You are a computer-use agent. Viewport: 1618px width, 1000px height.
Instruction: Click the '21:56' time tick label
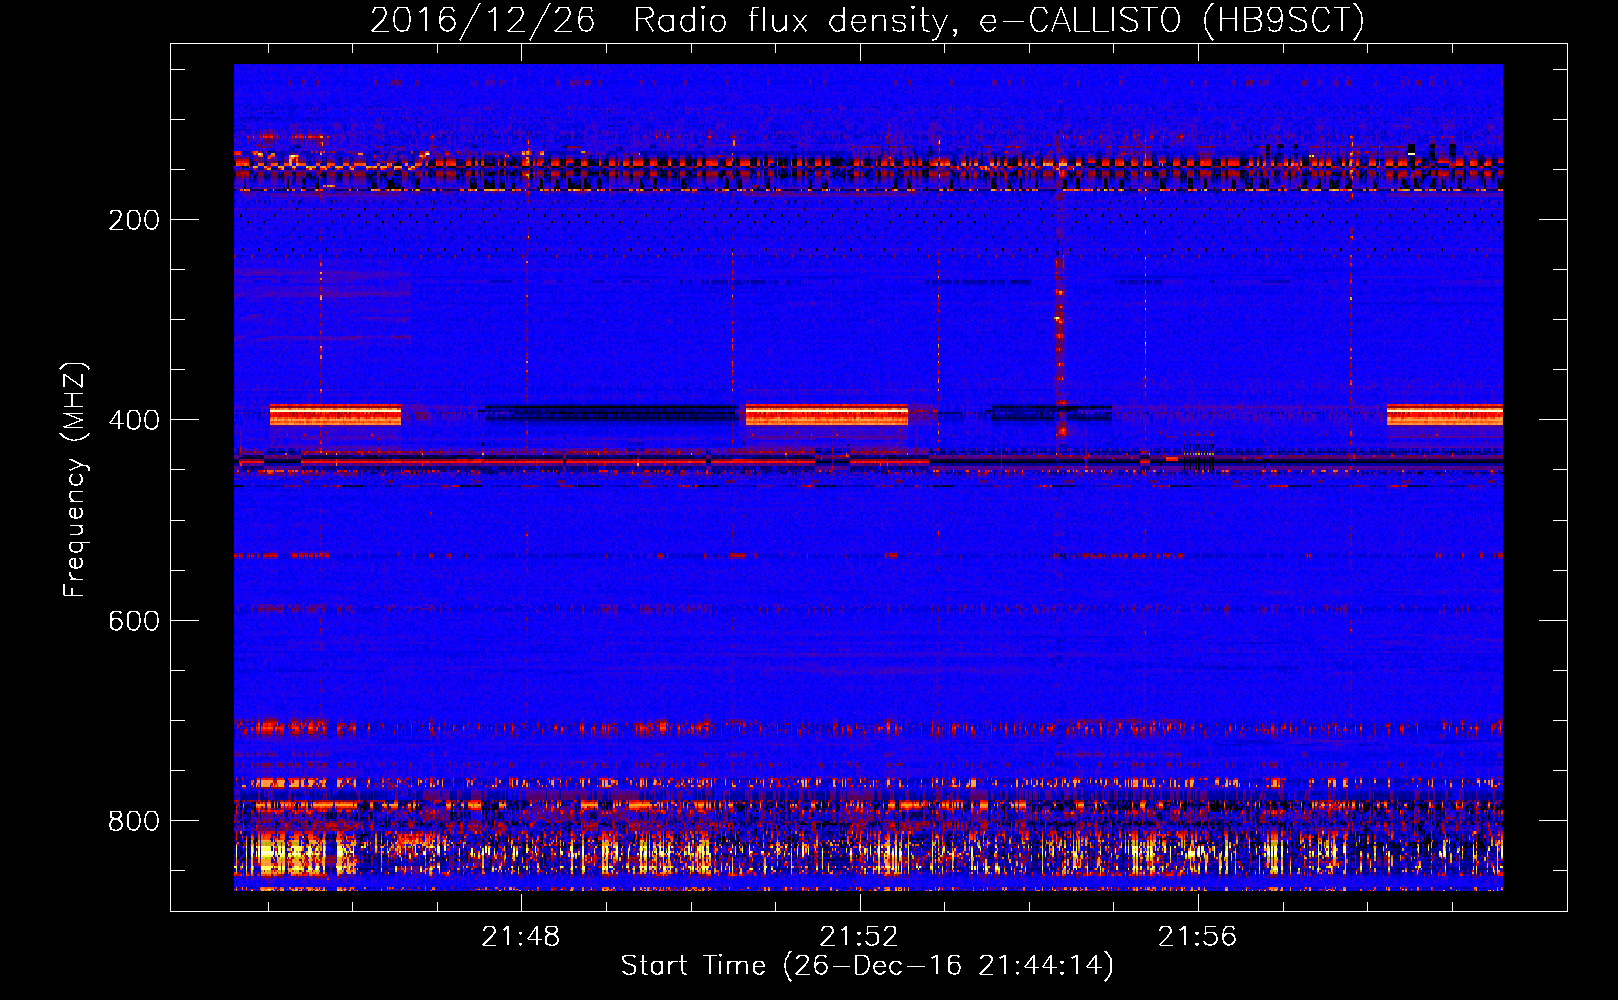[x=1197, y=937]
